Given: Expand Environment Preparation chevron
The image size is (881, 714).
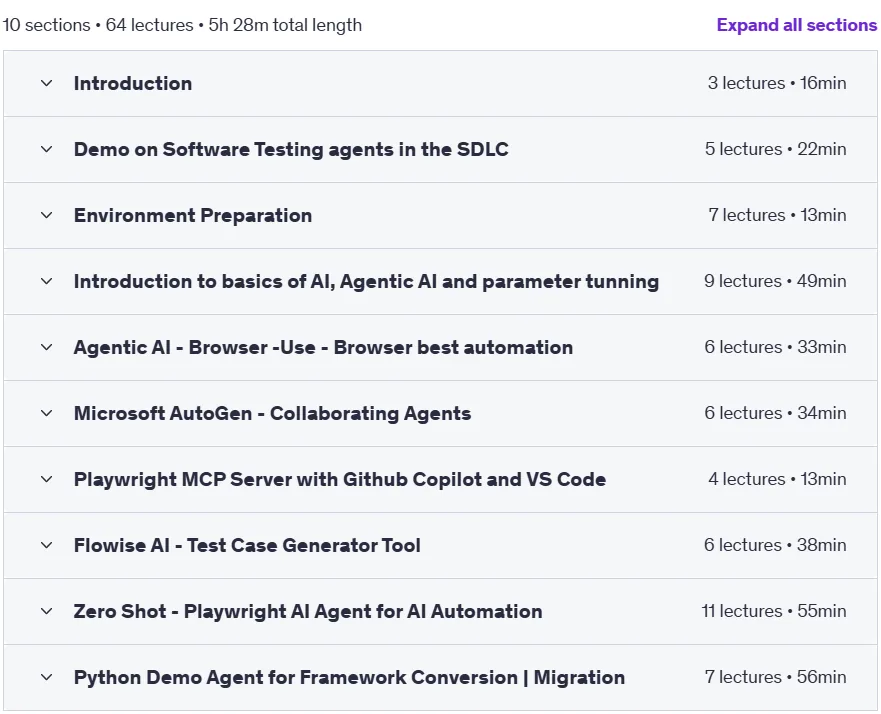Looking at the screenshot, I should [x=47, y=215].
